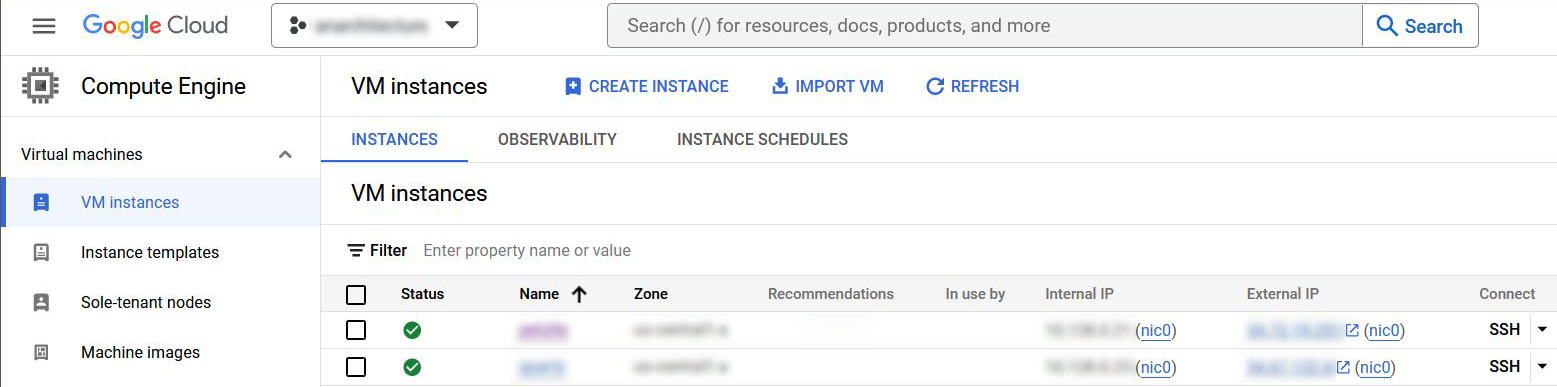1557x387 pixels.
Task: Click the Compute Engine chip icon
Action: coord(40,87)
